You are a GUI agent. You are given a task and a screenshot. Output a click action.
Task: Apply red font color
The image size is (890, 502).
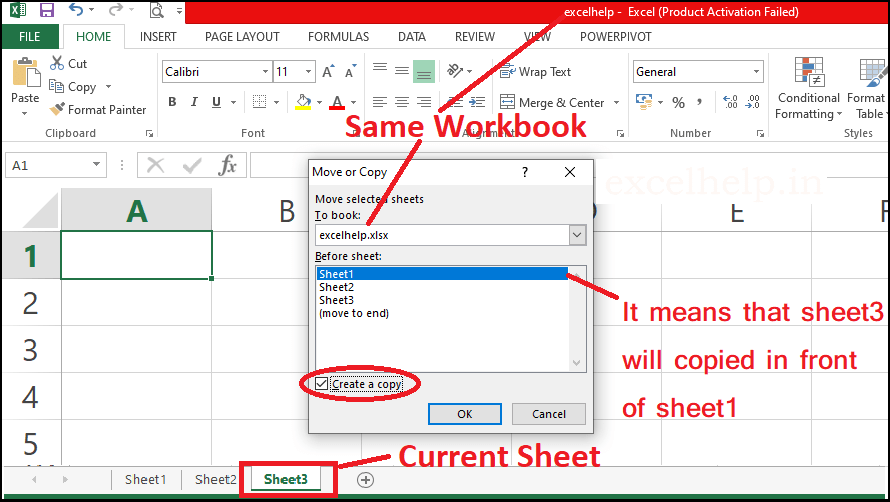tap(337, 102)
